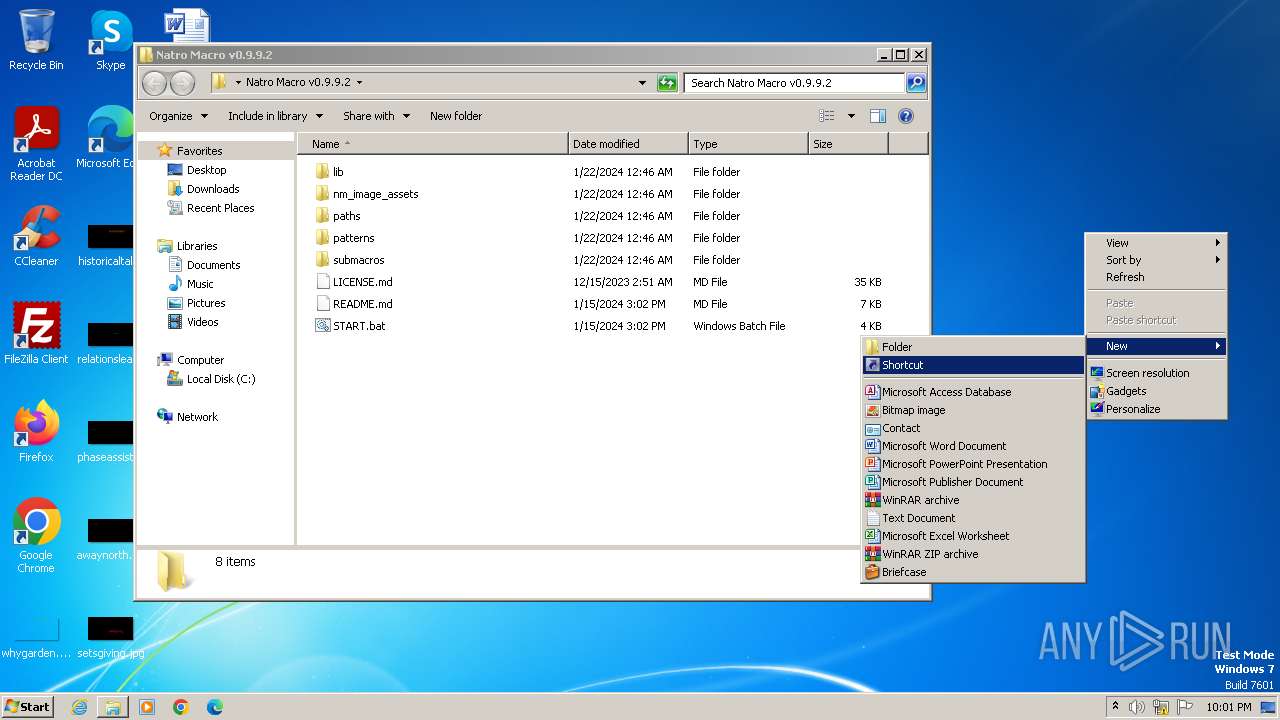Sort by the Type column header

(748, 144)
